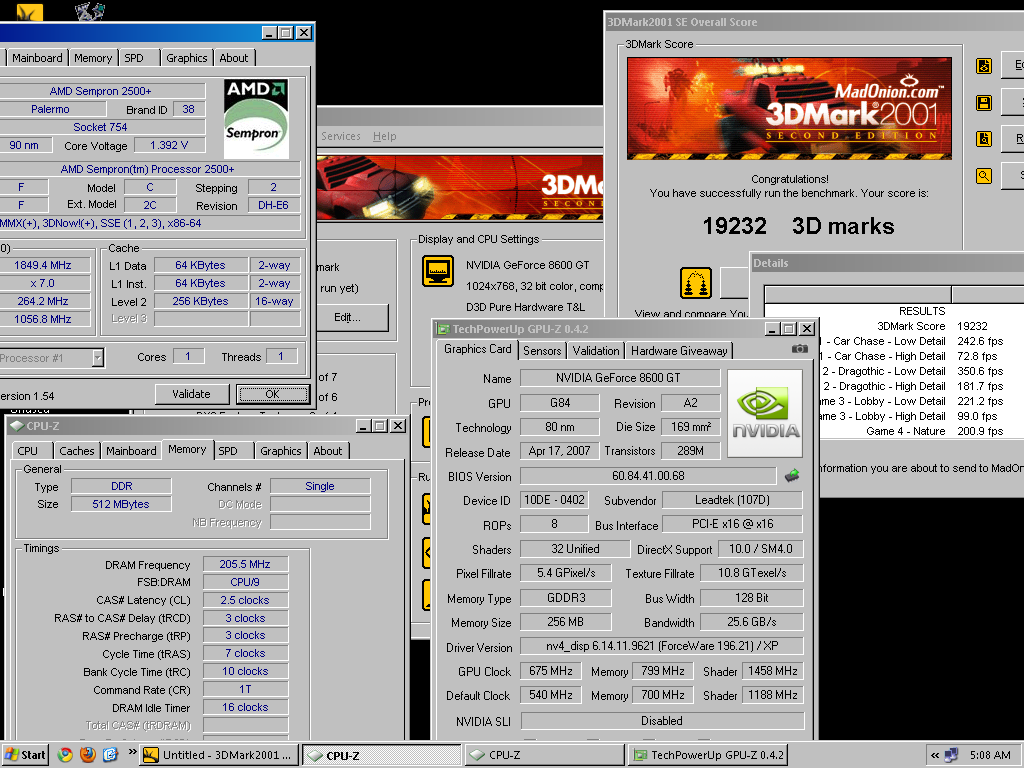Viewport: 1024px width, 768px height.
Task: Click the document search icon in 3DMark score window
Action: (x=984, y=139)
